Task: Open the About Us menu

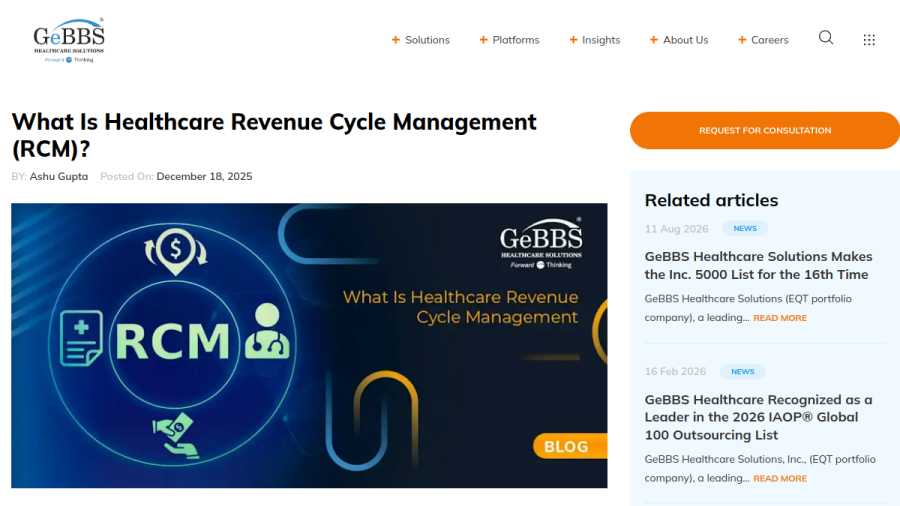Action: coord(685,40)
